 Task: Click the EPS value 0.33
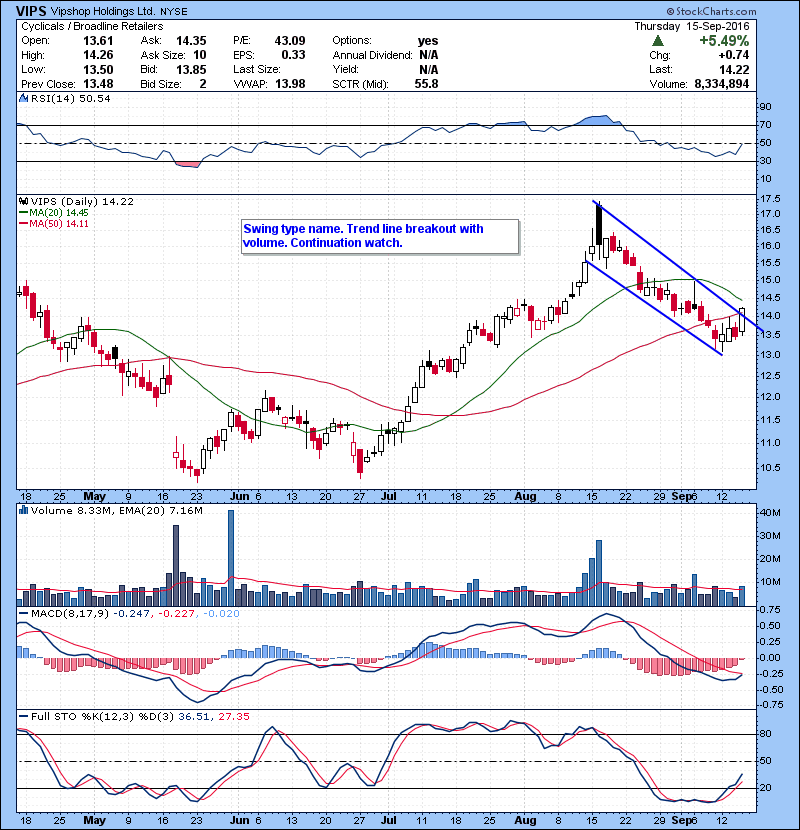293,55
